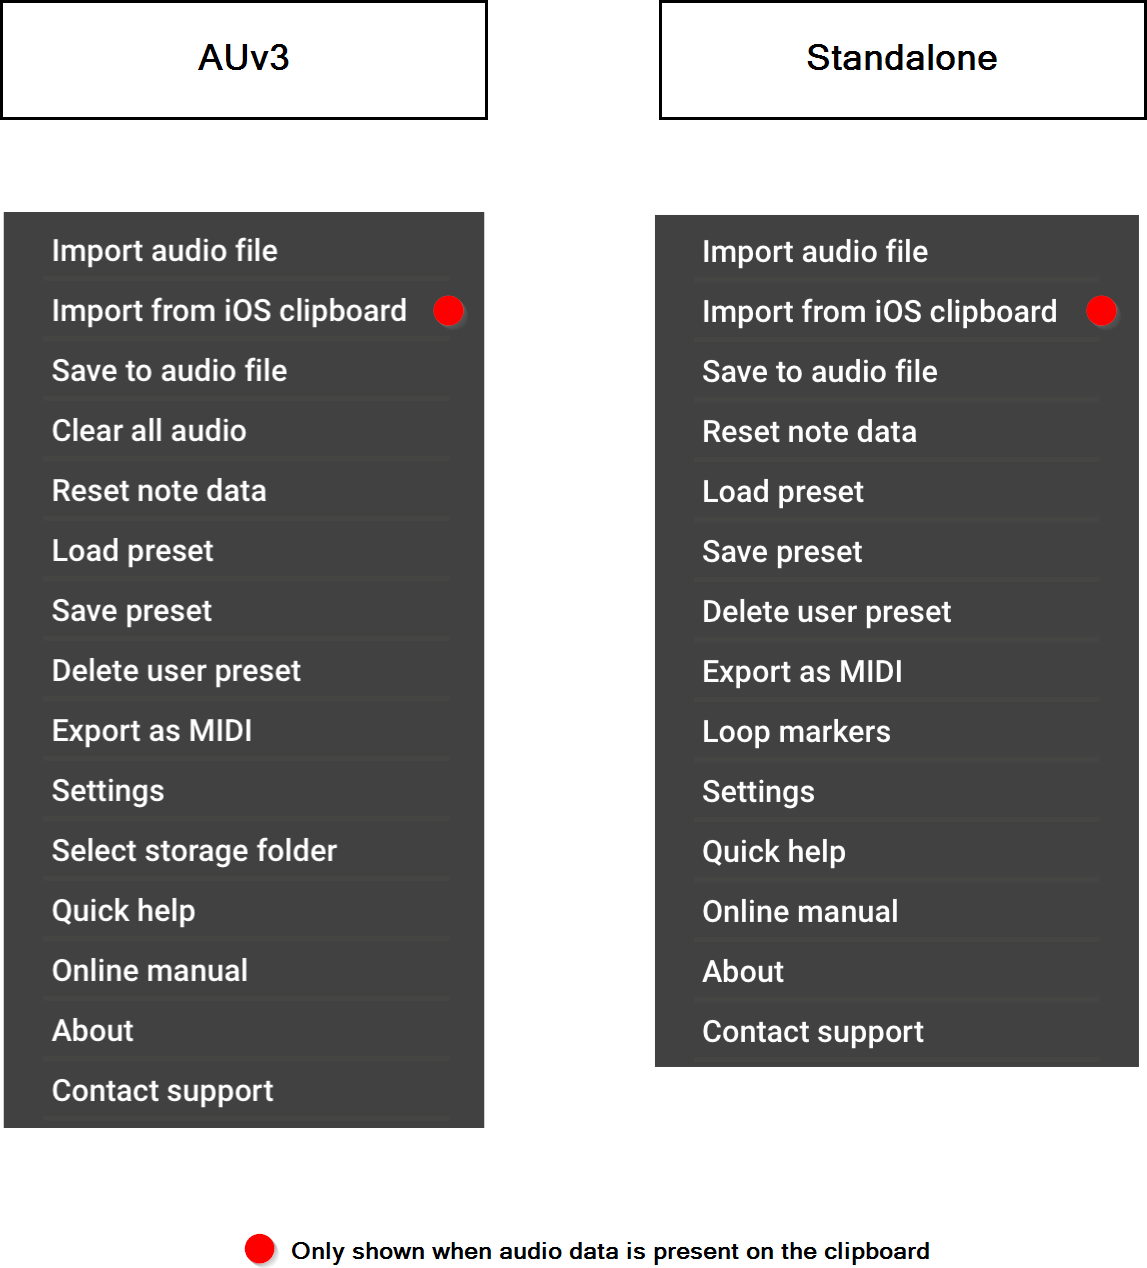Open Load preset in AUv3 menu
Screen dimensions: 1147x1268
coord(133,551)
